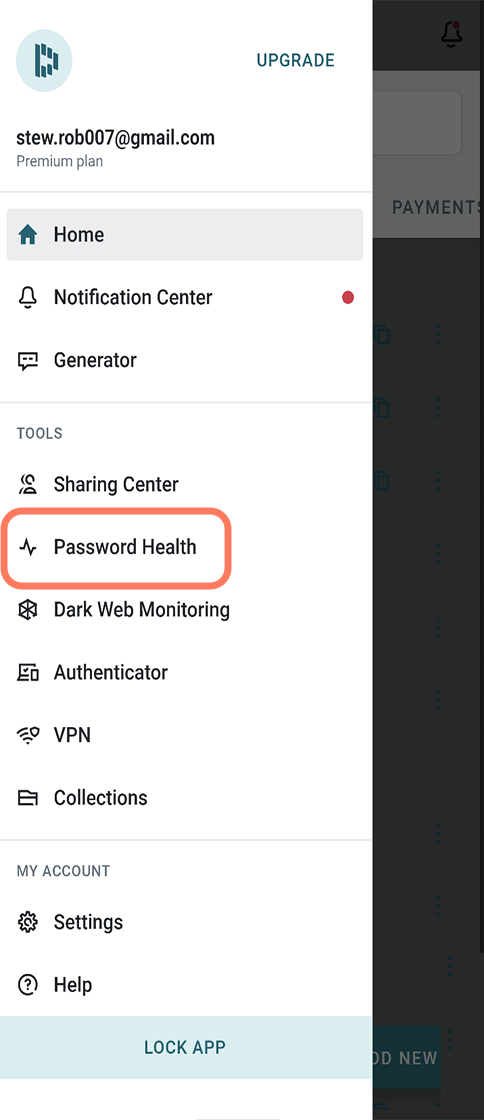484x1120 pixels.
Task: Open Notification Center menu entry
Action: (185, 297)
